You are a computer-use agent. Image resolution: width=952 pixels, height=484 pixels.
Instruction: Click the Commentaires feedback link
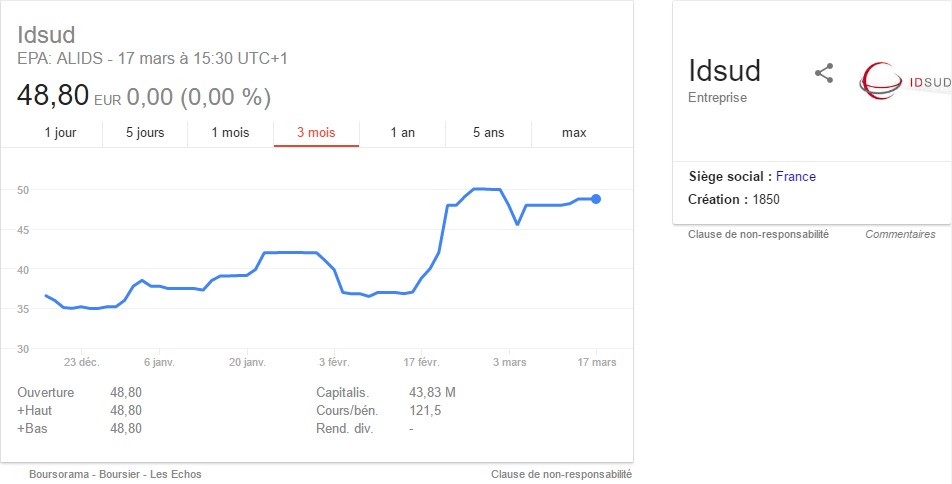[x=900, y=235]
